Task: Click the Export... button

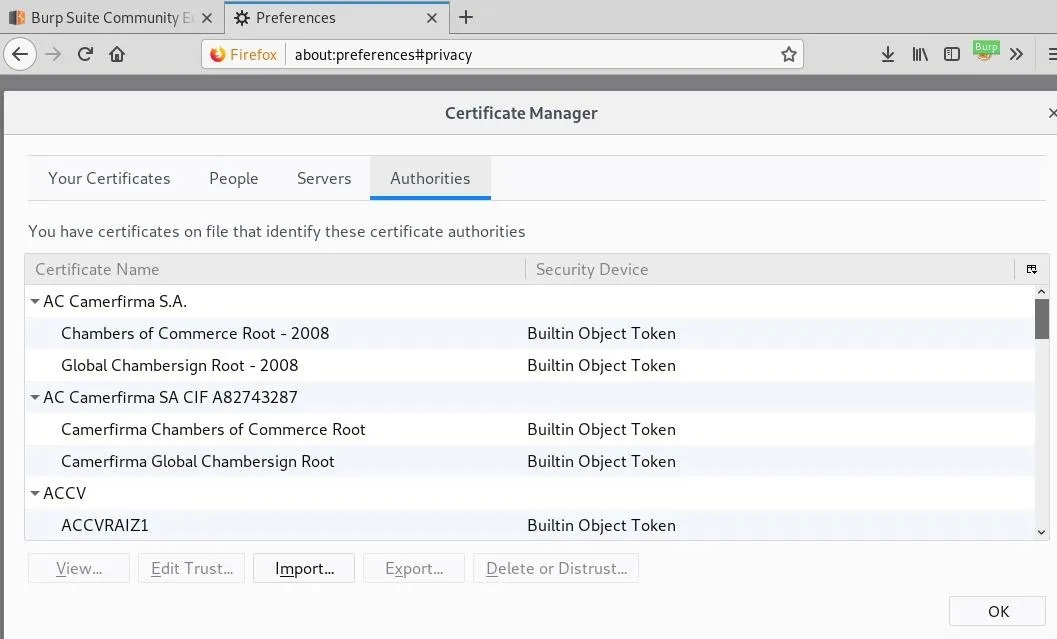Action: click(414, 568)
